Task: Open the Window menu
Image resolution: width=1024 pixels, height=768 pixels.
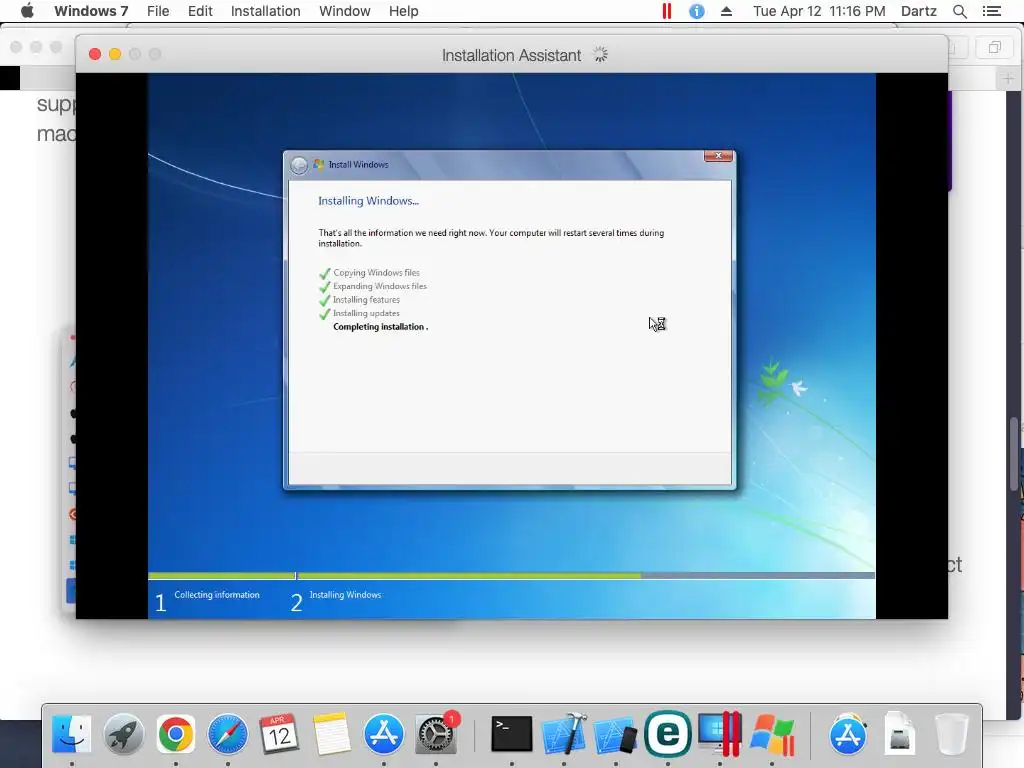Action: click(x=344, y=11)
